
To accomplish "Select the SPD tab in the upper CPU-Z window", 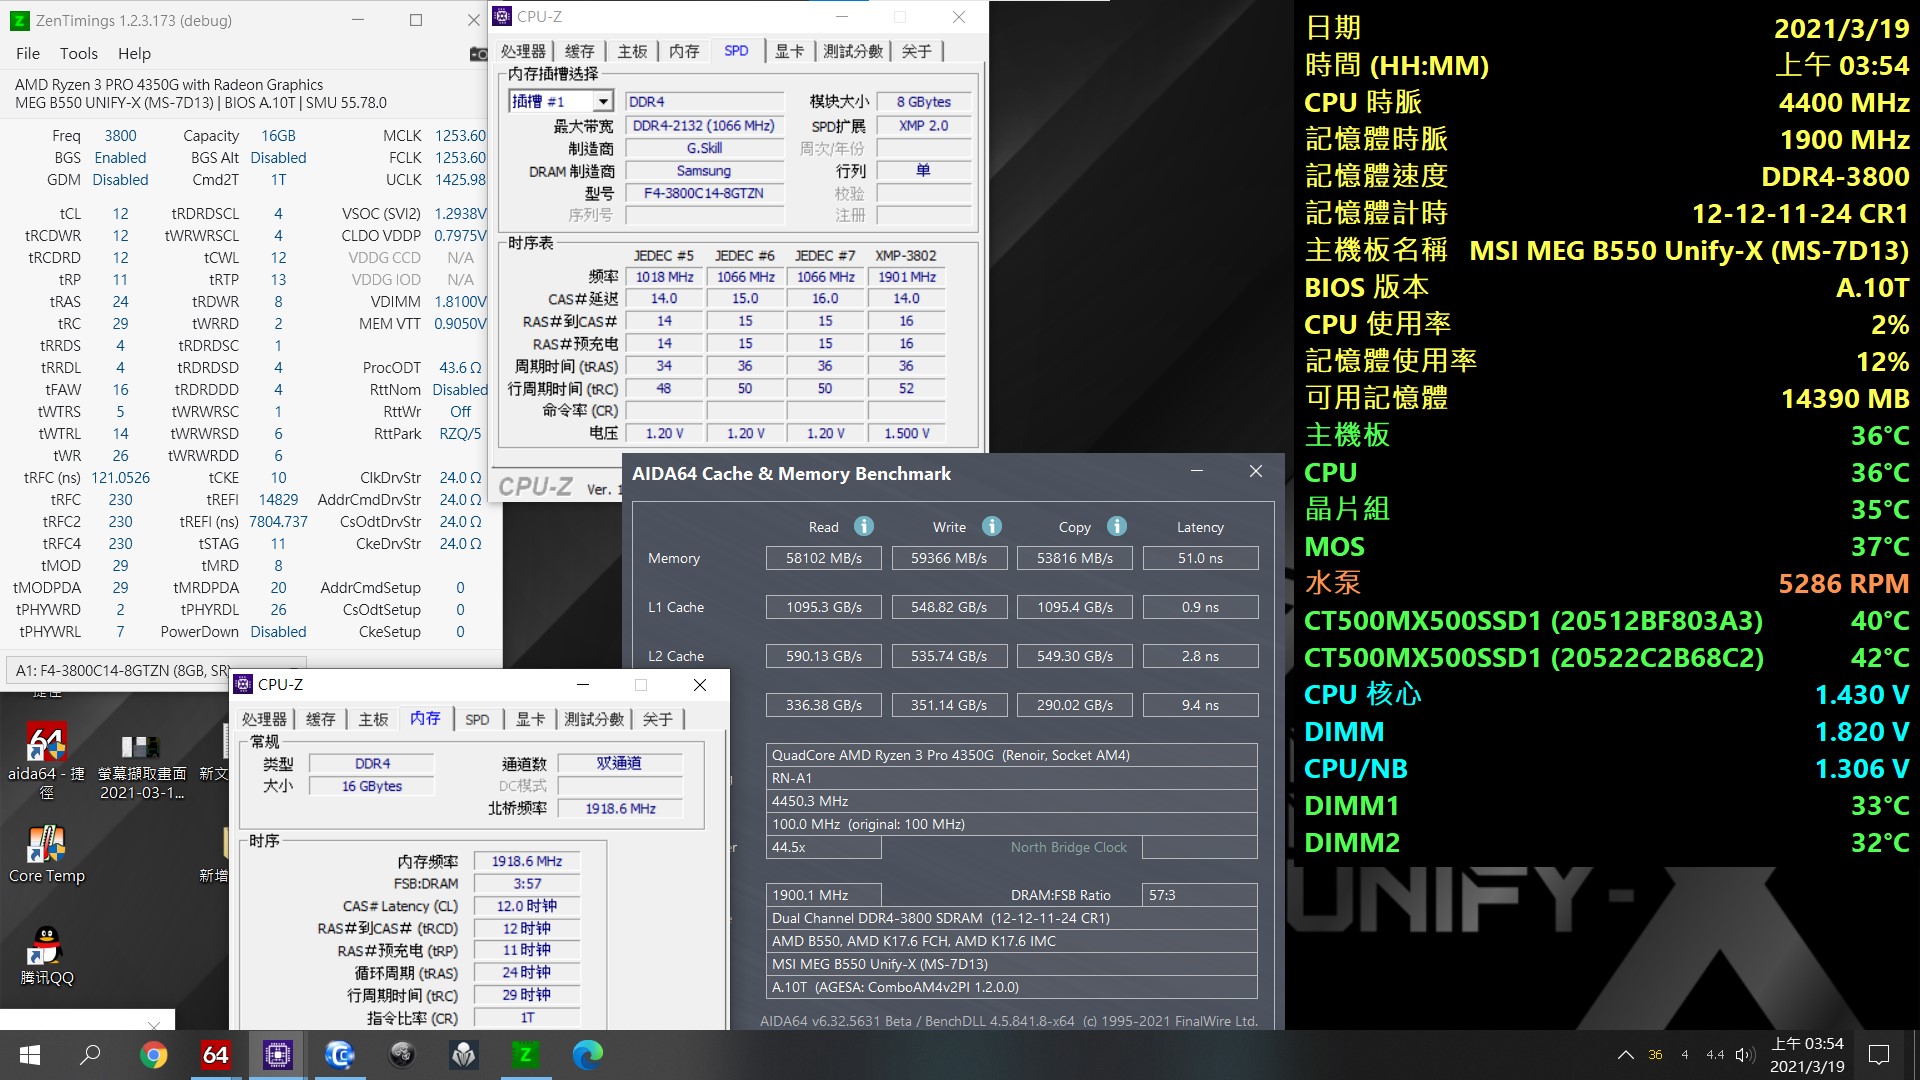I will (736, 51).
